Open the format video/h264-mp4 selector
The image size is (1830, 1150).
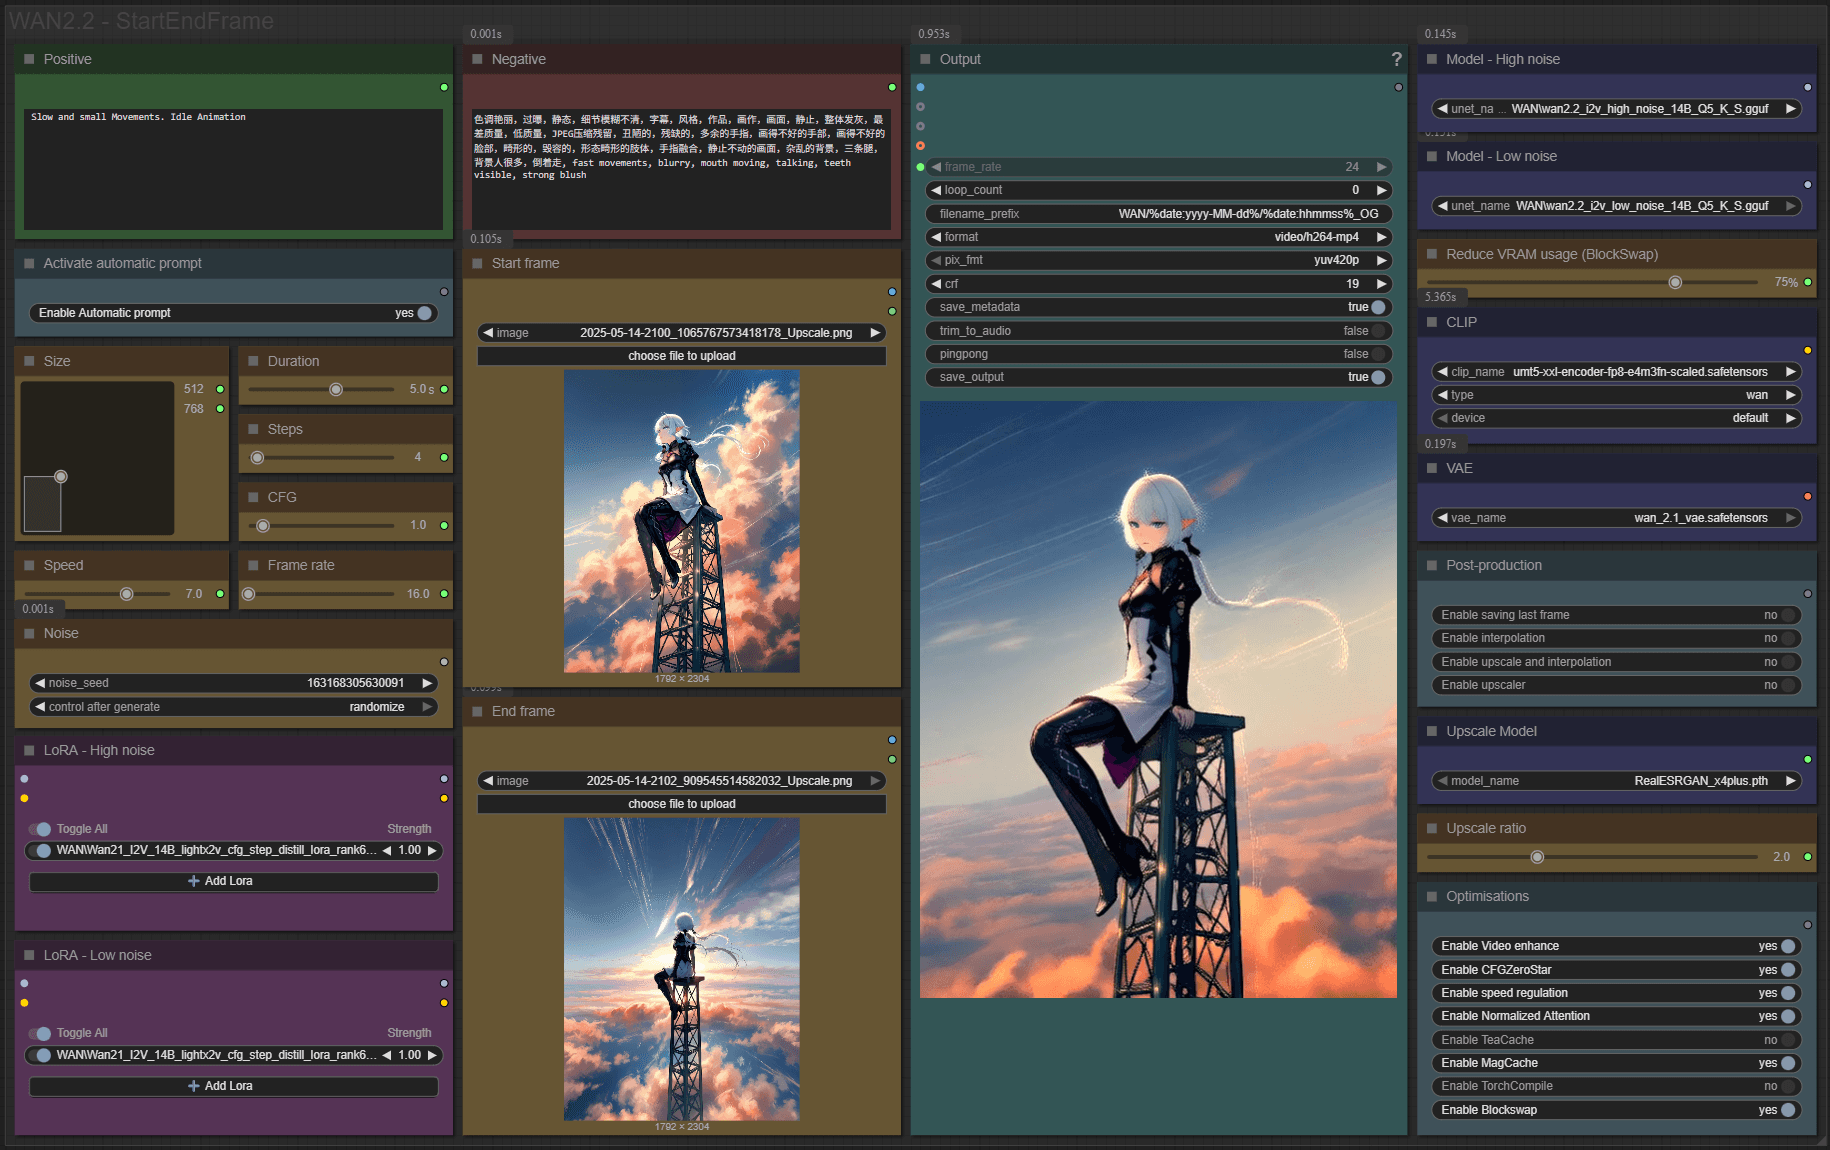pos(1158,237)
